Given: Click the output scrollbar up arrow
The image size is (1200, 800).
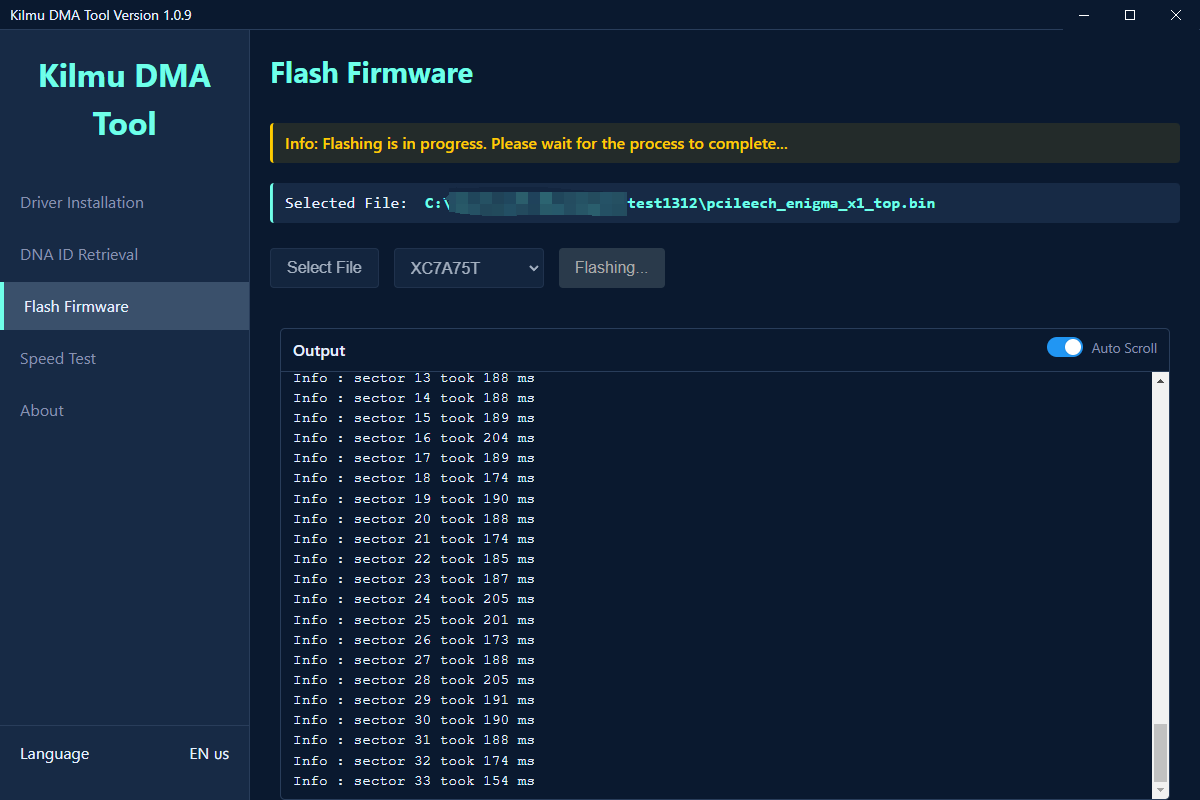Looking at the screenshot, I should (x=1160, y=381).
